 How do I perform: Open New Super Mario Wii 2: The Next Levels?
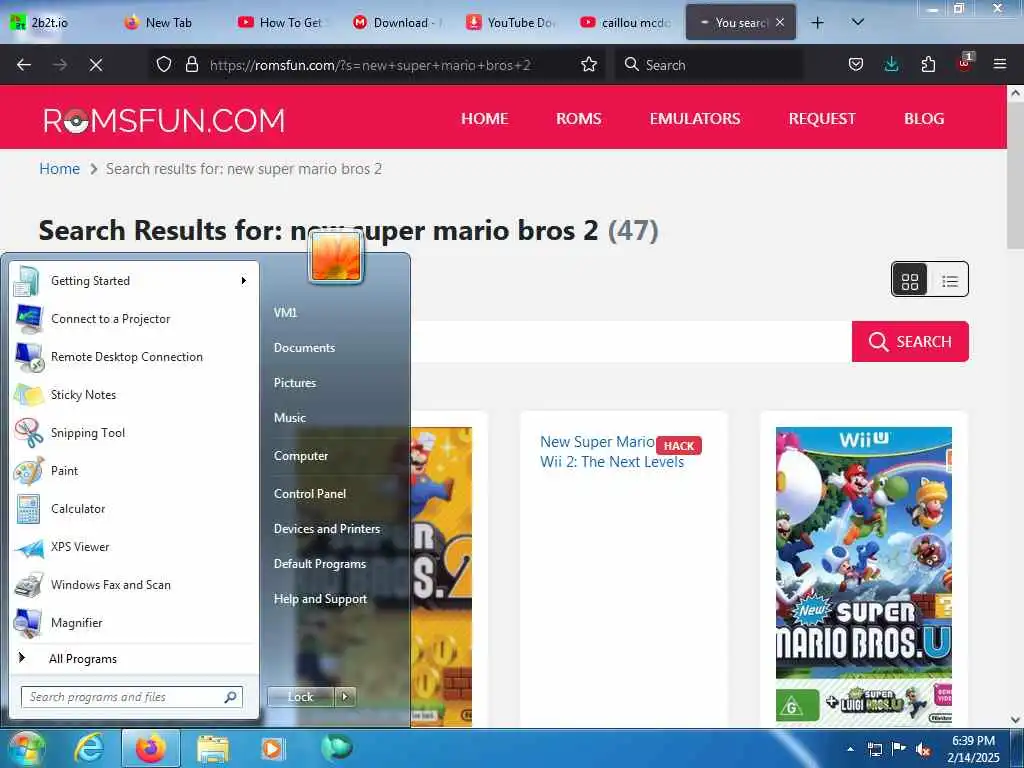coord(612,452)
